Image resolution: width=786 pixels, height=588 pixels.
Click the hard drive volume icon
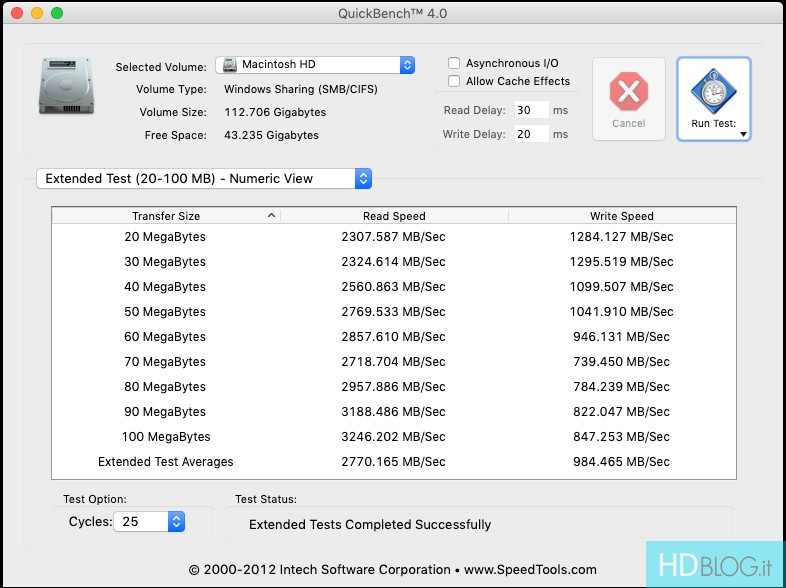(x=67, y=86)
